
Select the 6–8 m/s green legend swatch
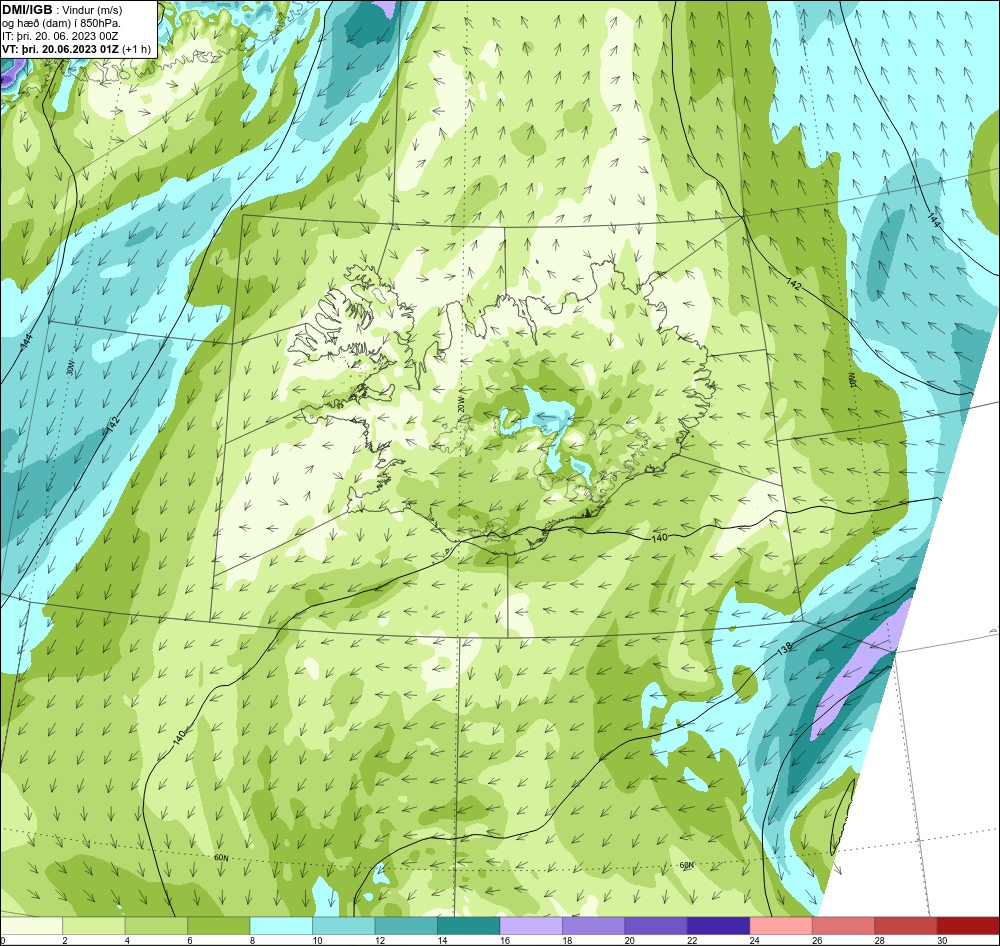tap(219, 926)
